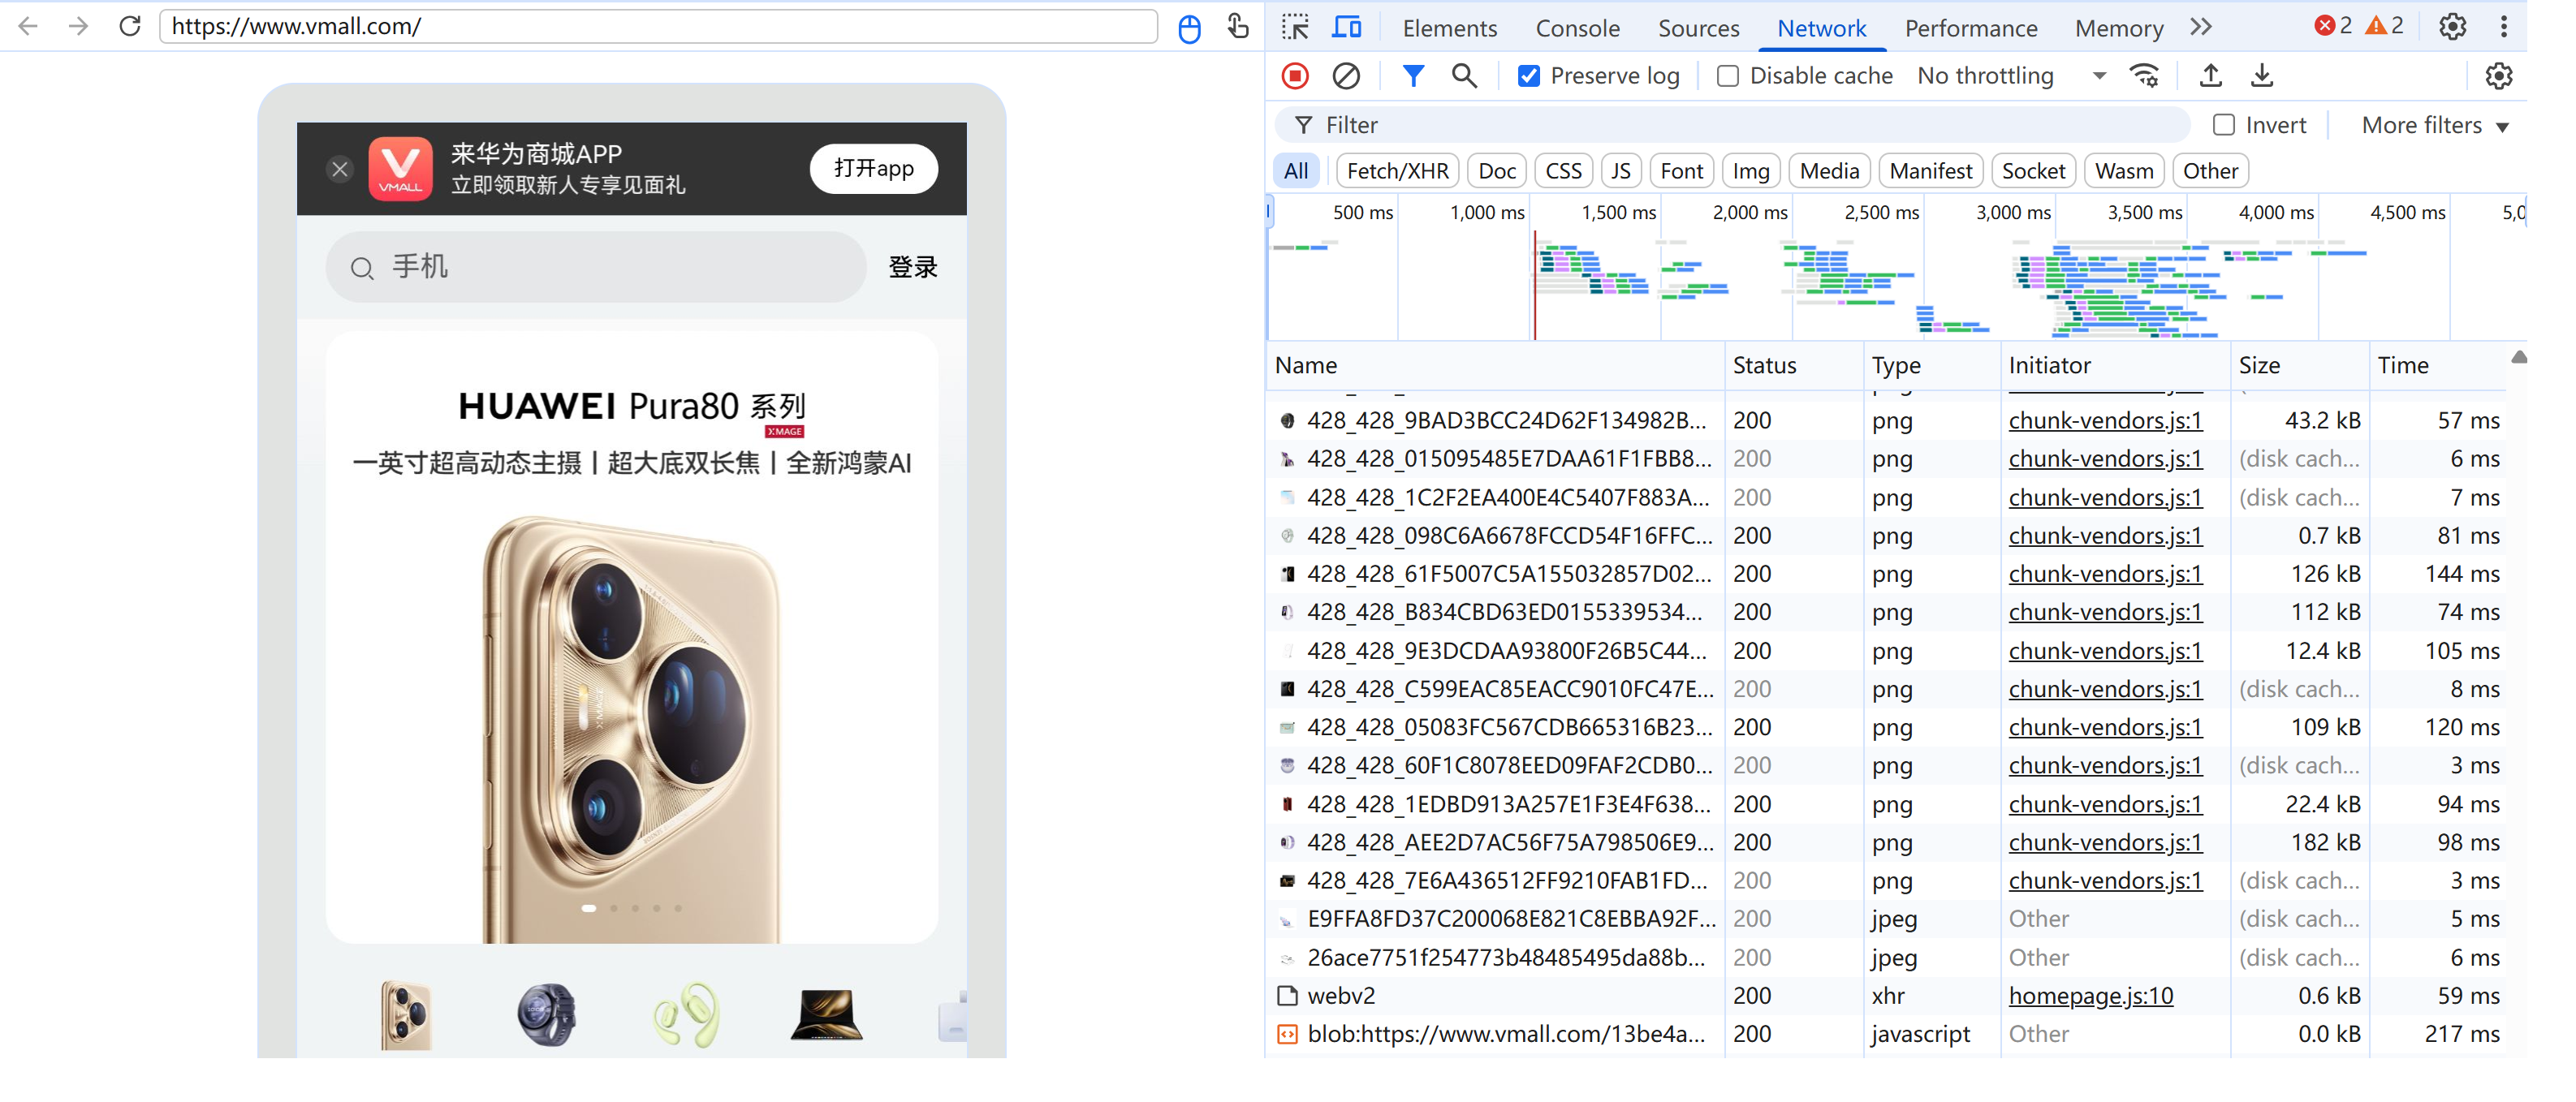Open the DevTools three-dot menu
Viewport: 2576px width, 1102px height.
(2504, 27)
